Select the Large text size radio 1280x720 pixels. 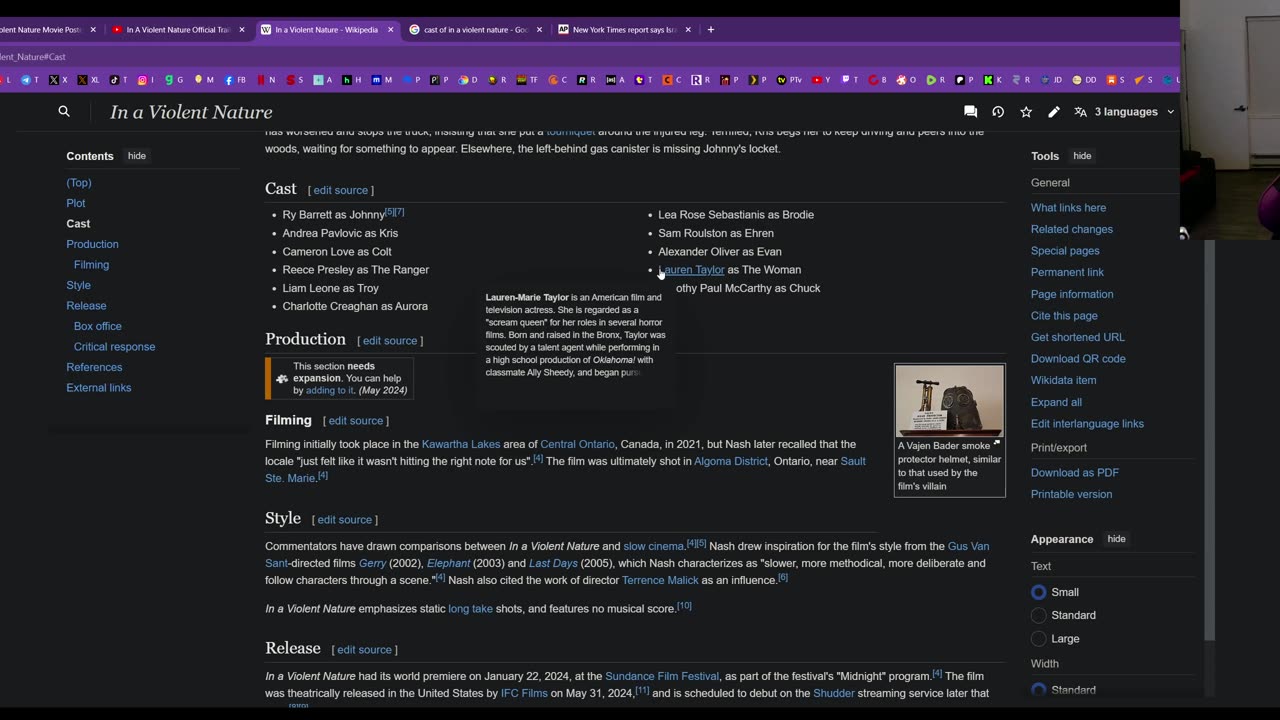(1039, 638)
